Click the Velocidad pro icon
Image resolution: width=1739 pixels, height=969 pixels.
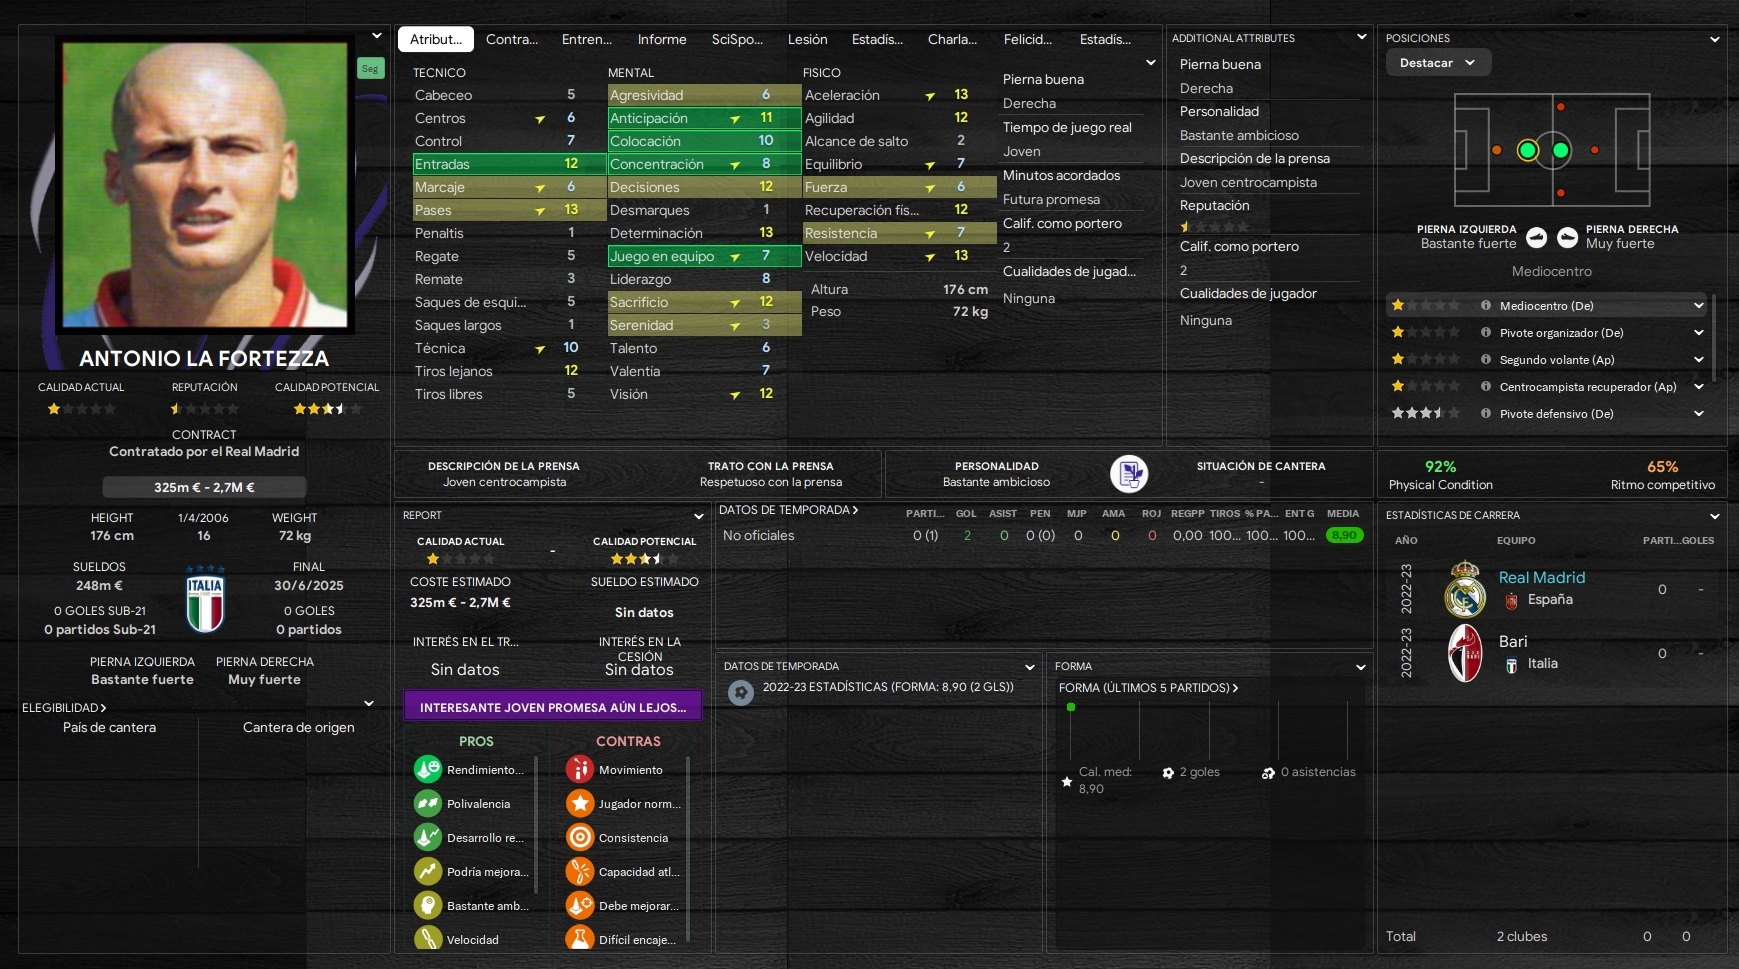click(428, 938)
